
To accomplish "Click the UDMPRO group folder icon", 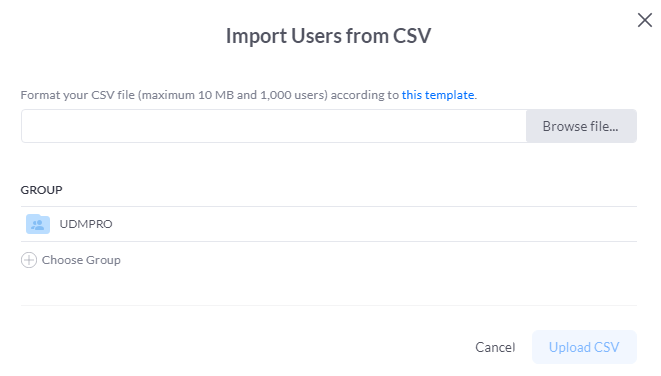I will point(38,224).
